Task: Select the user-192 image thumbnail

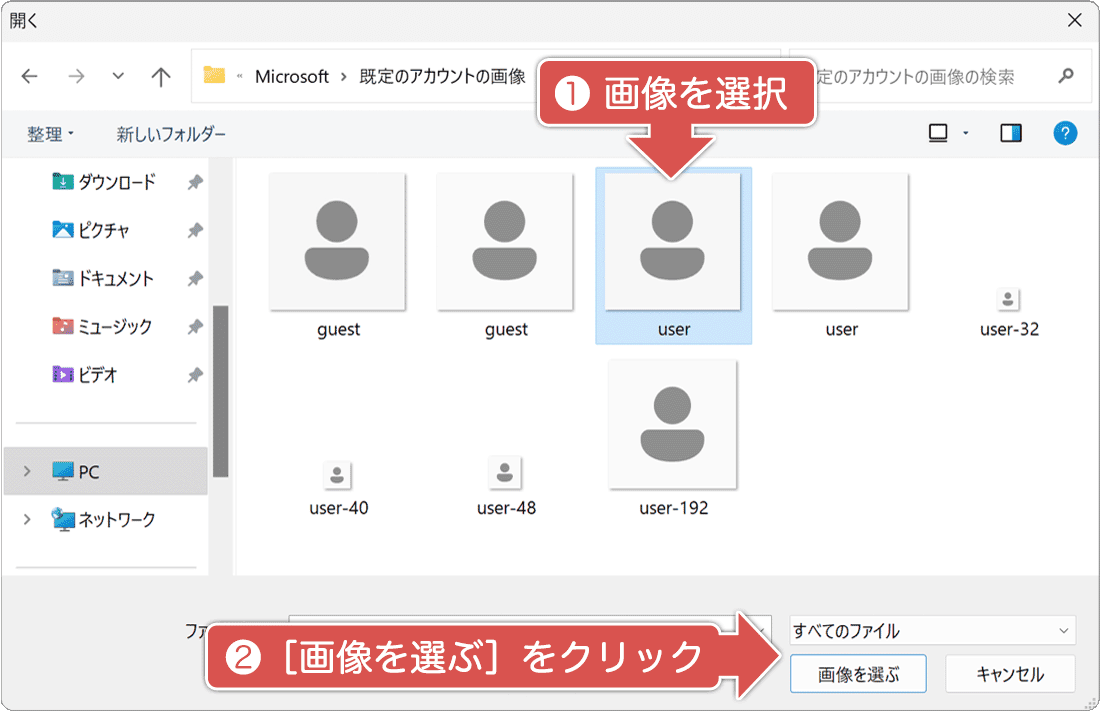Action: 673,423
